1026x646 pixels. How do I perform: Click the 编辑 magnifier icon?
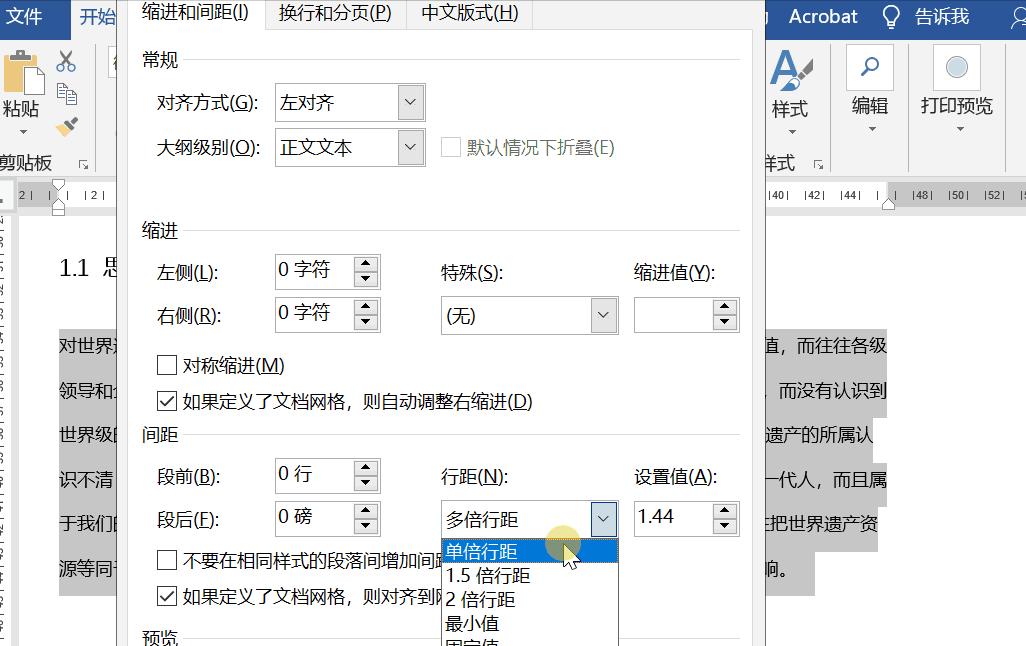(x=869, y=67)
